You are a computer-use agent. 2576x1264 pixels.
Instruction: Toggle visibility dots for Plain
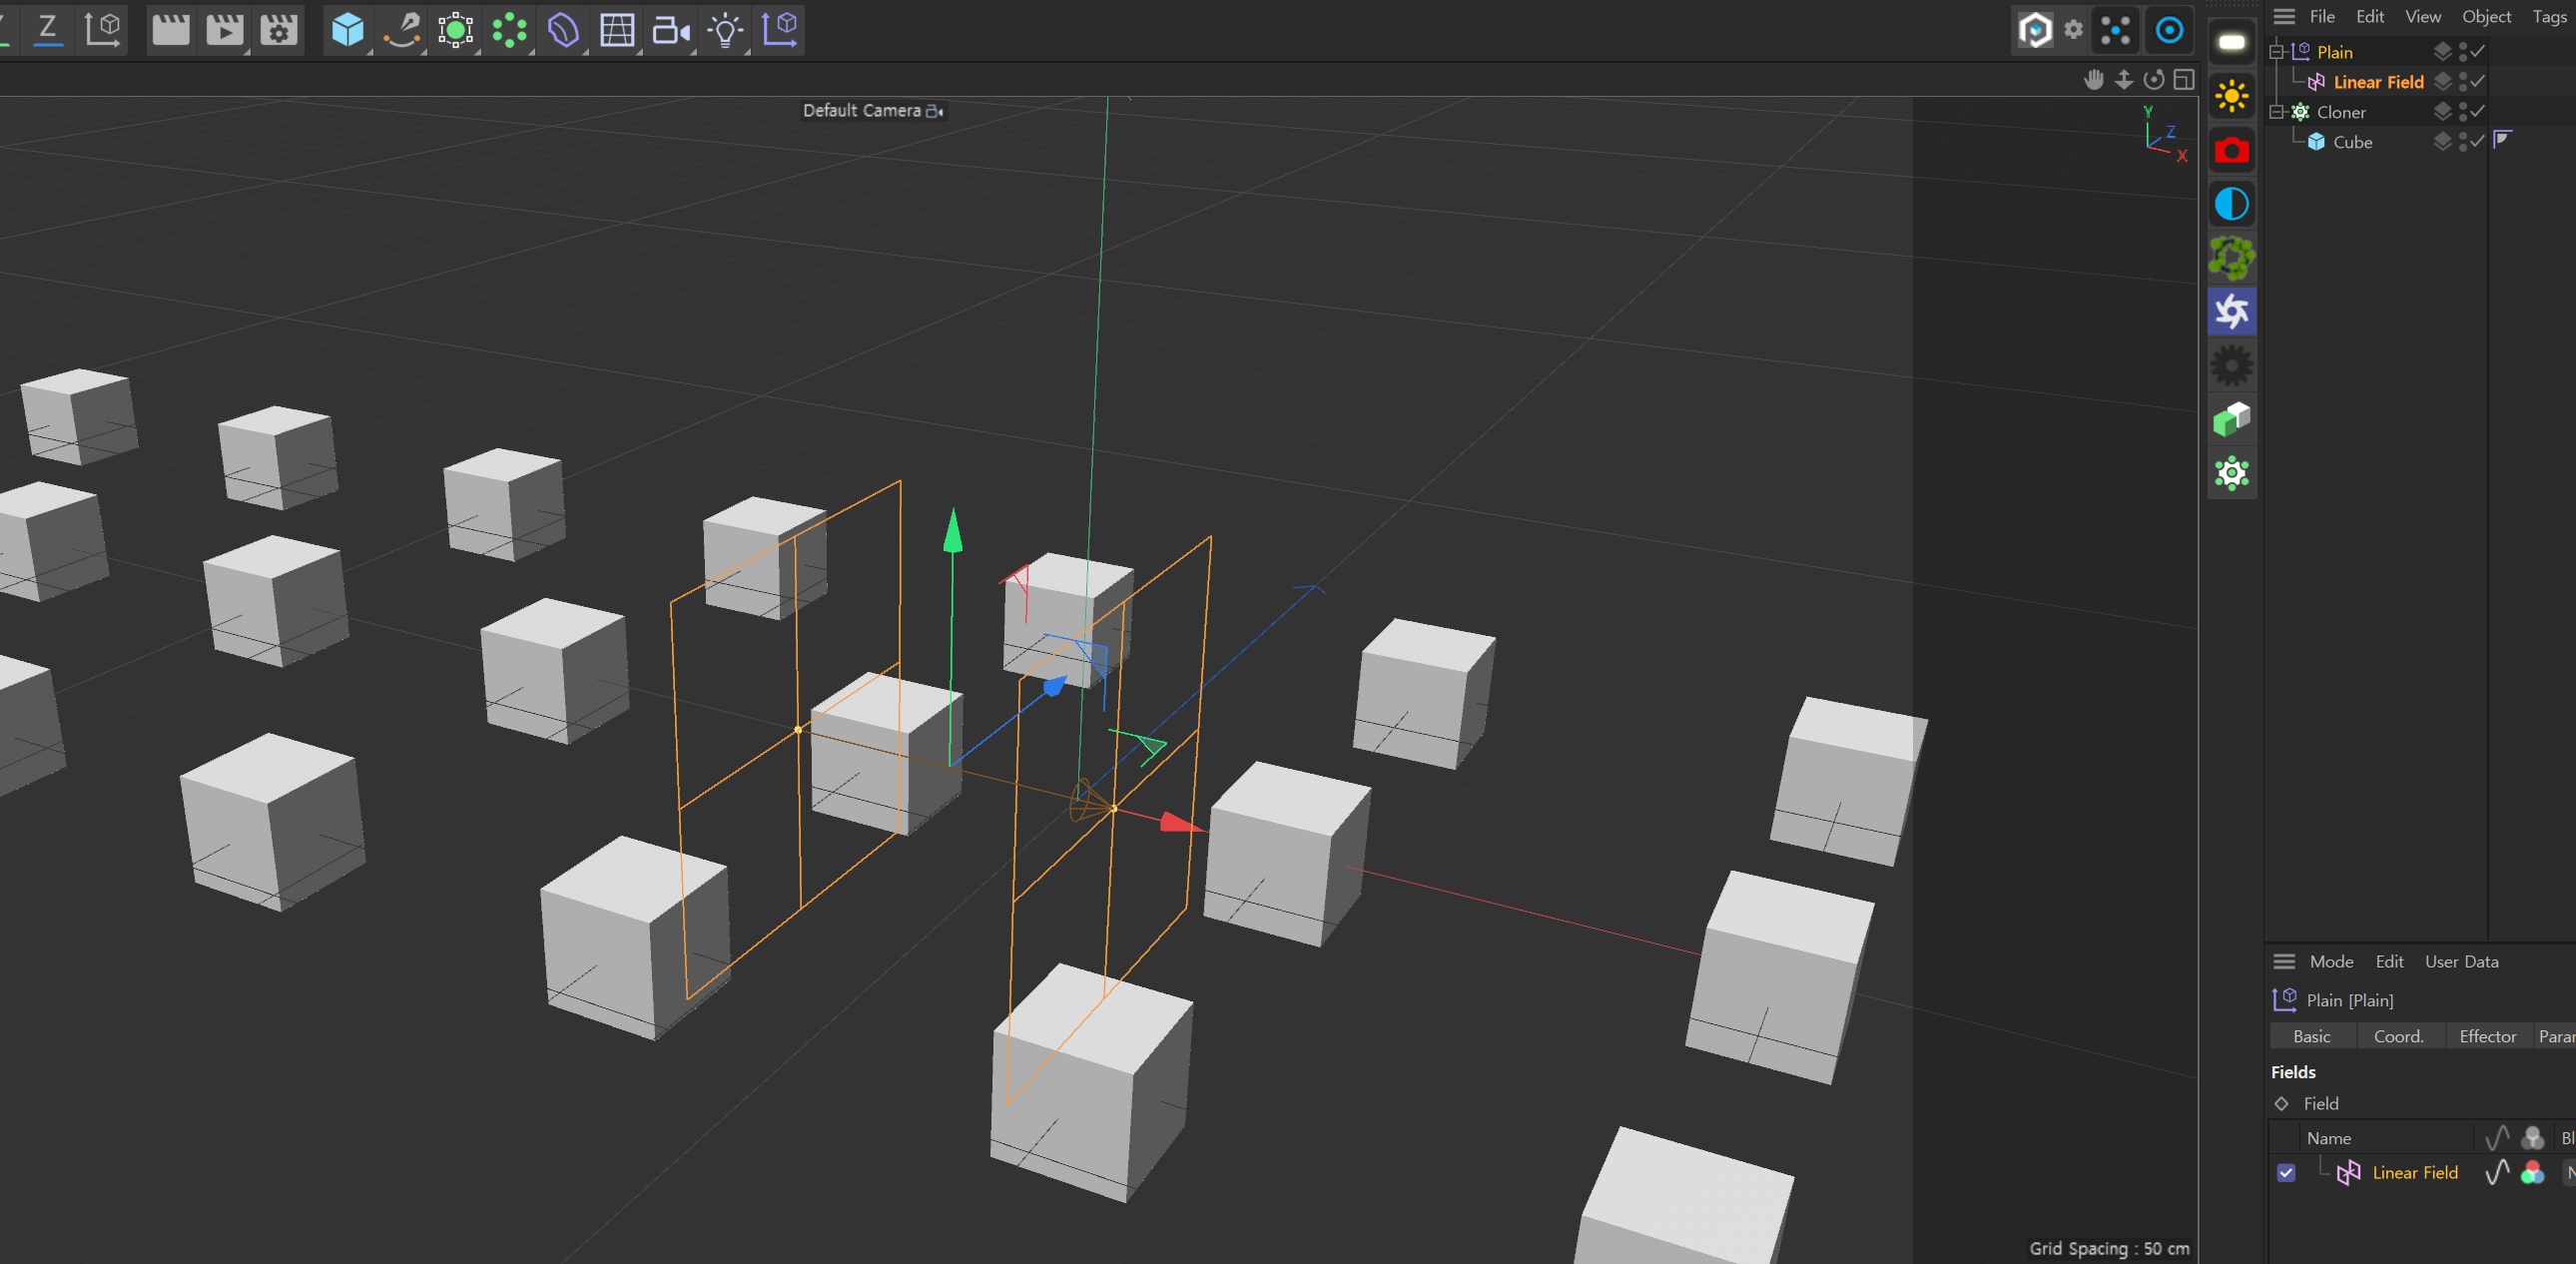(2463, 52)
